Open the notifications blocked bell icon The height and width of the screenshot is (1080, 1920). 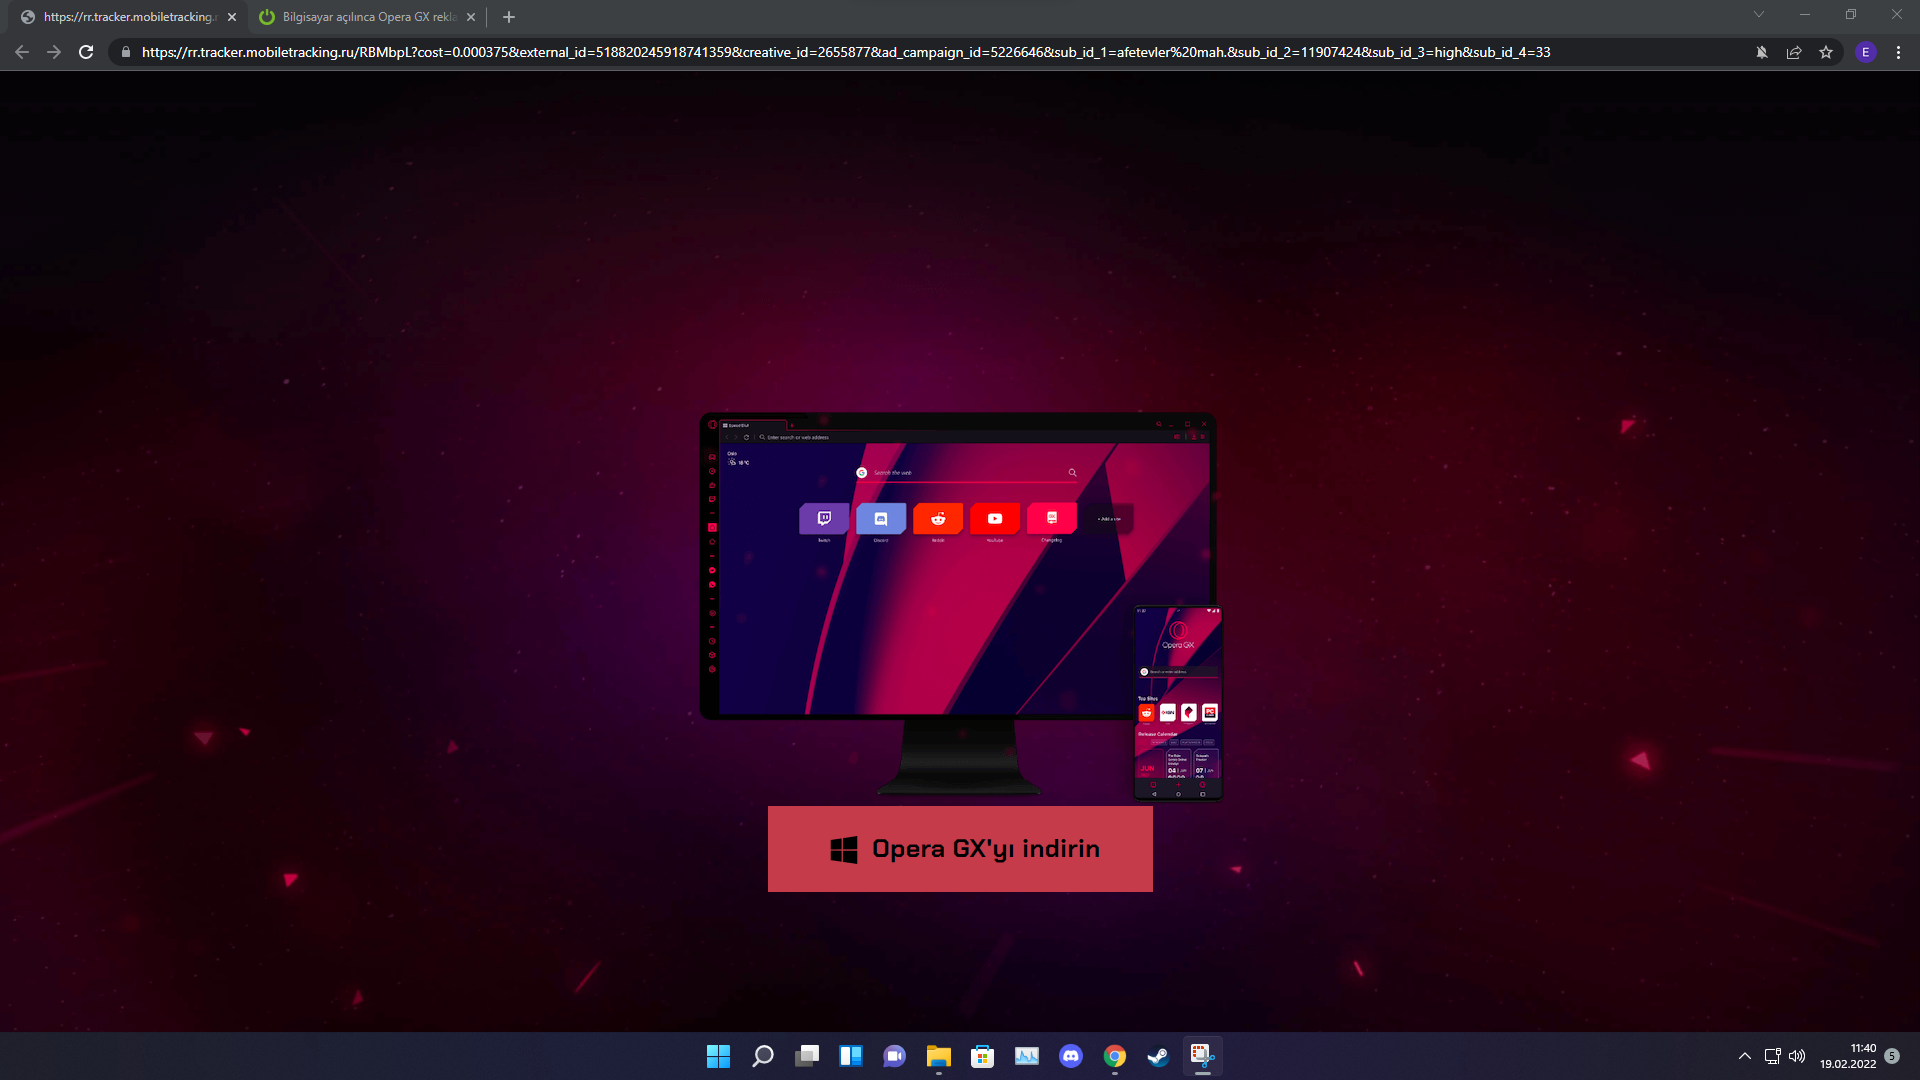click(1762, 52)
